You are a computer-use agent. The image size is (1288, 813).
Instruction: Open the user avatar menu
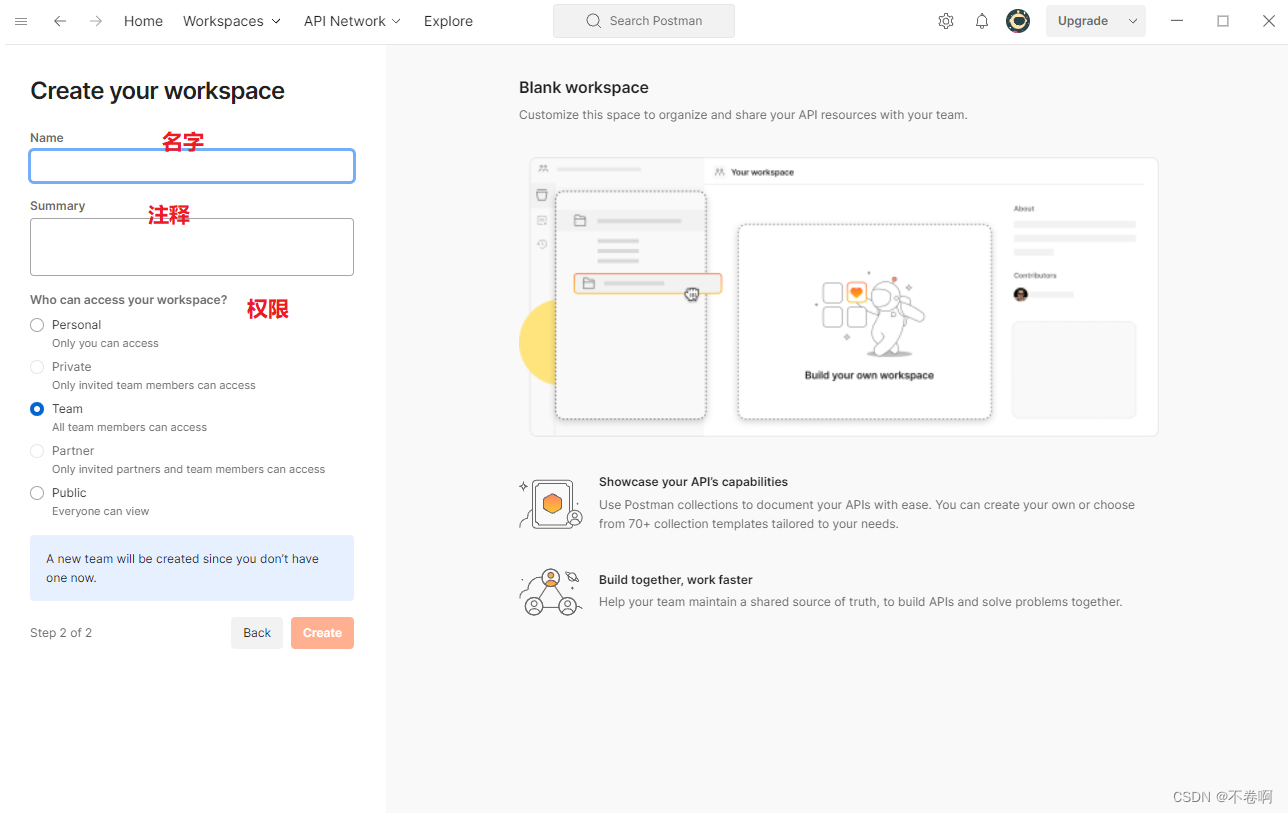coord(1018,21)
